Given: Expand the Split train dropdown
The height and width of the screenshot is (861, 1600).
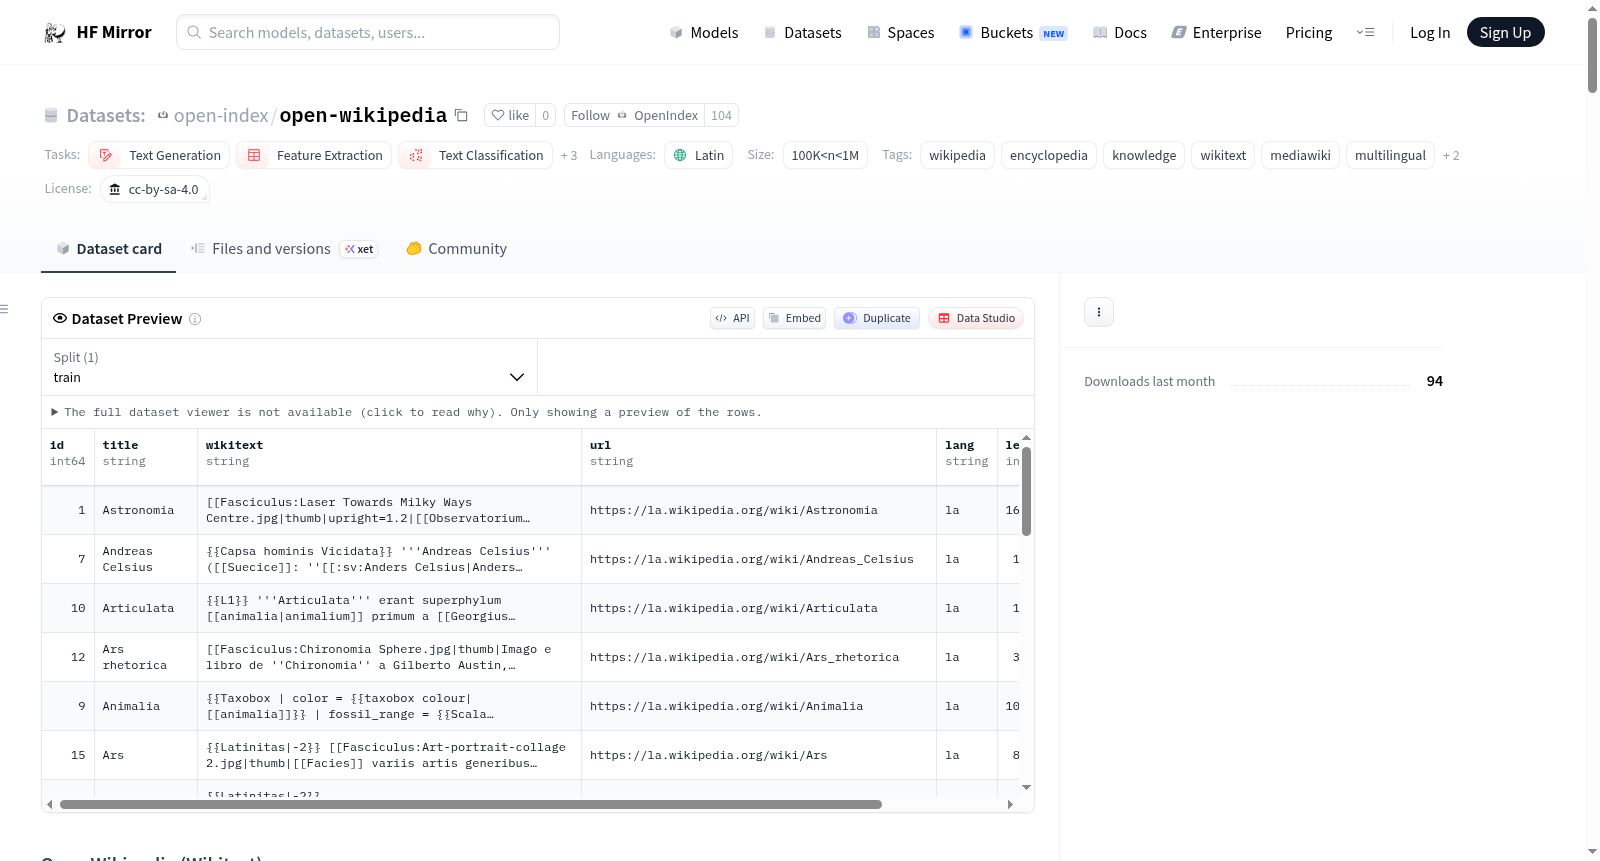Looking at the screenshot, I should coord(289,367).
